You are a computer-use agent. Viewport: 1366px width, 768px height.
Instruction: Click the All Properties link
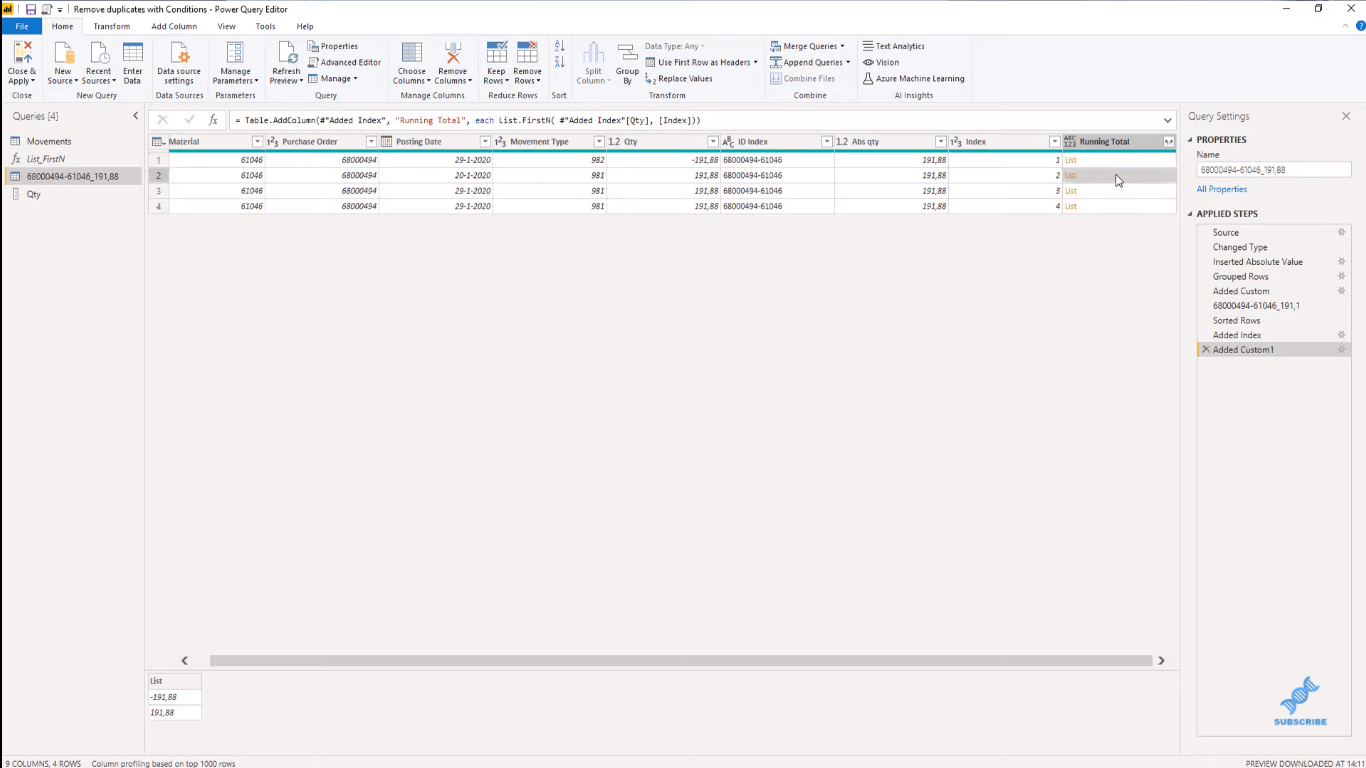tap(1222, 189)
